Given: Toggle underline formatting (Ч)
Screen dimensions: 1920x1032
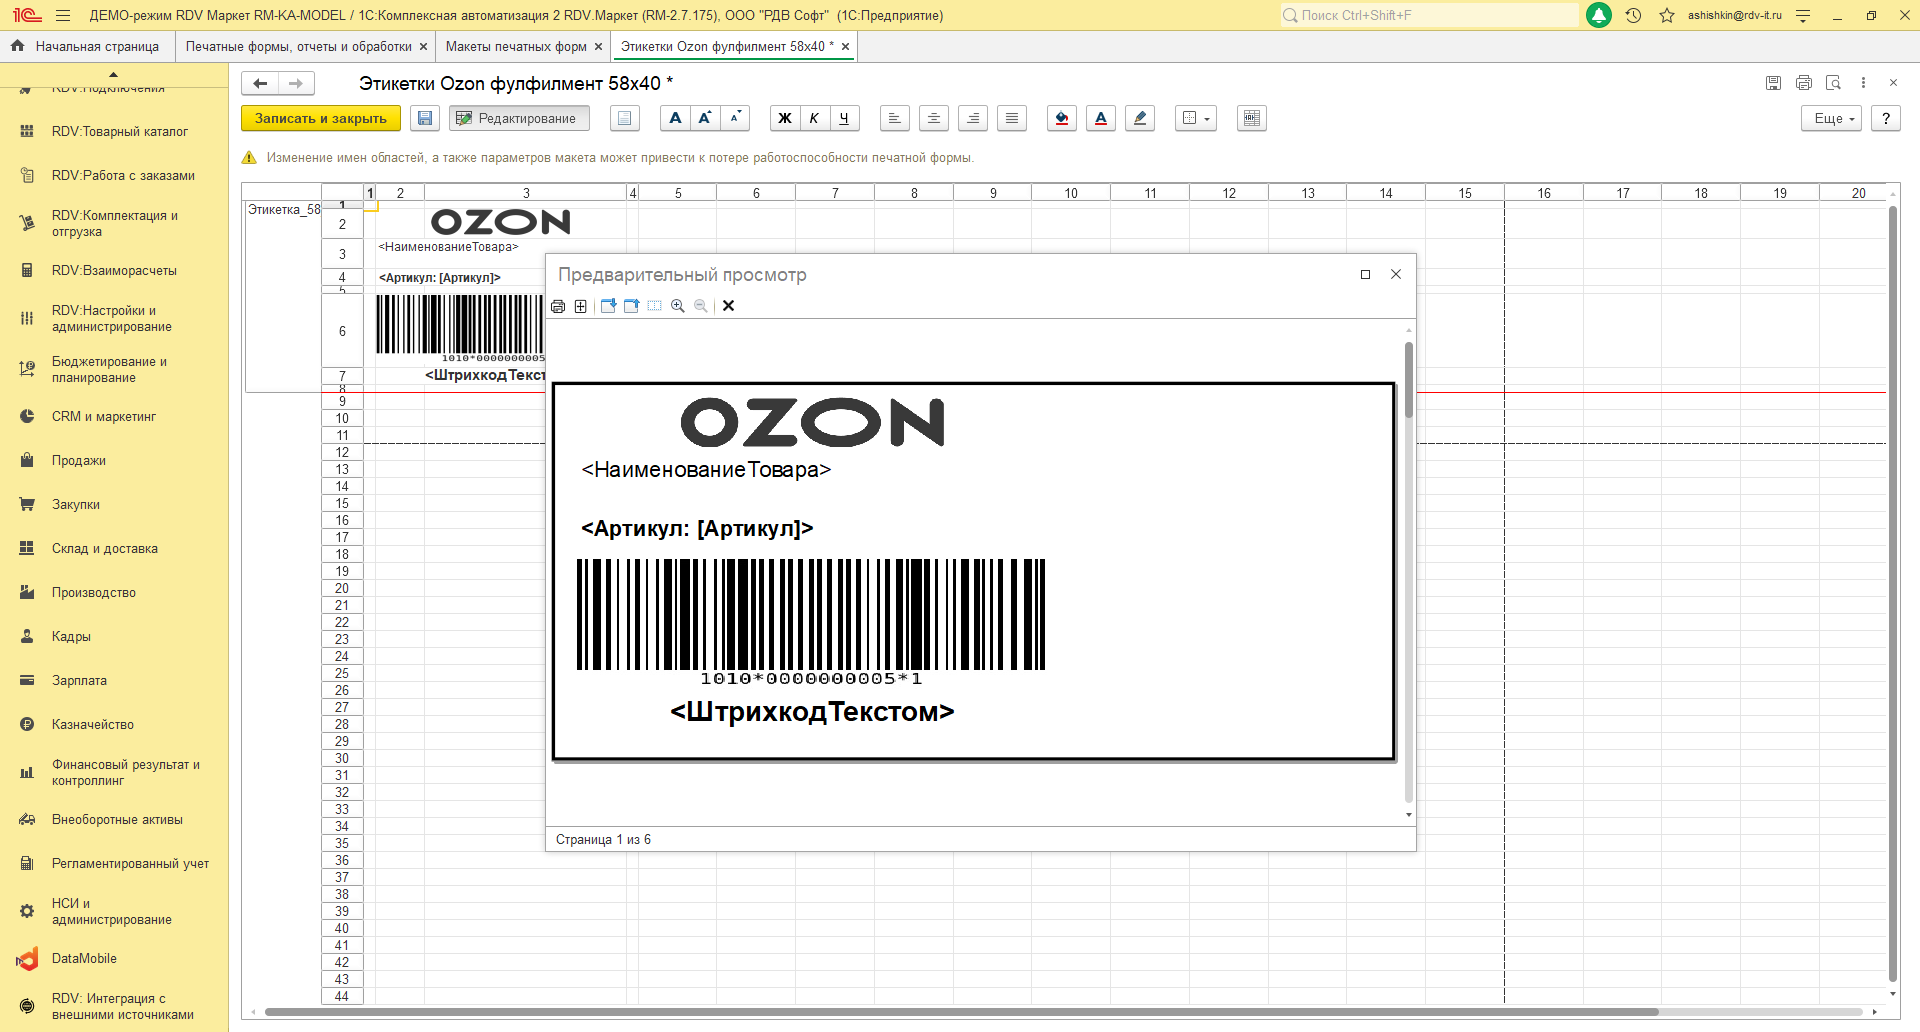Looking at the screenshot, I should click(844, 118).
